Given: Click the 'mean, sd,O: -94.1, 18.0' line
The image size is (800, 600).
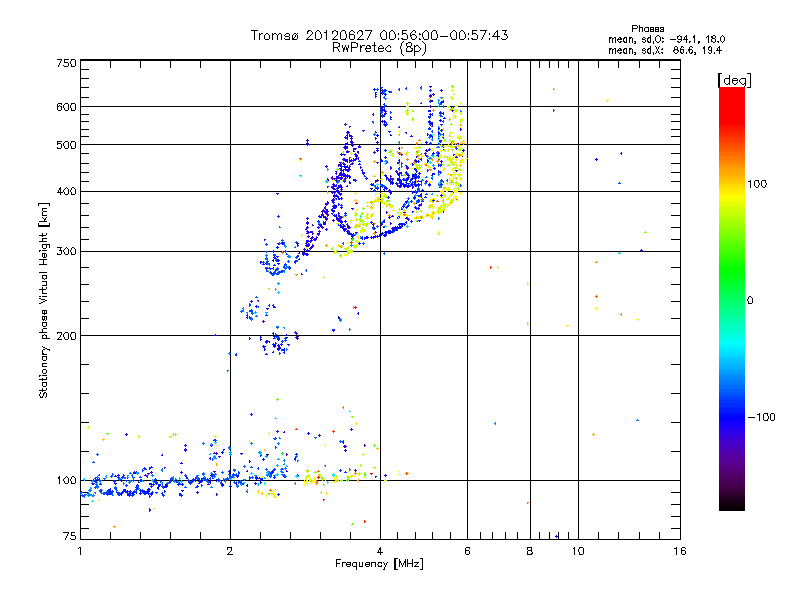Looking at the screenshot, I should 666,39.
